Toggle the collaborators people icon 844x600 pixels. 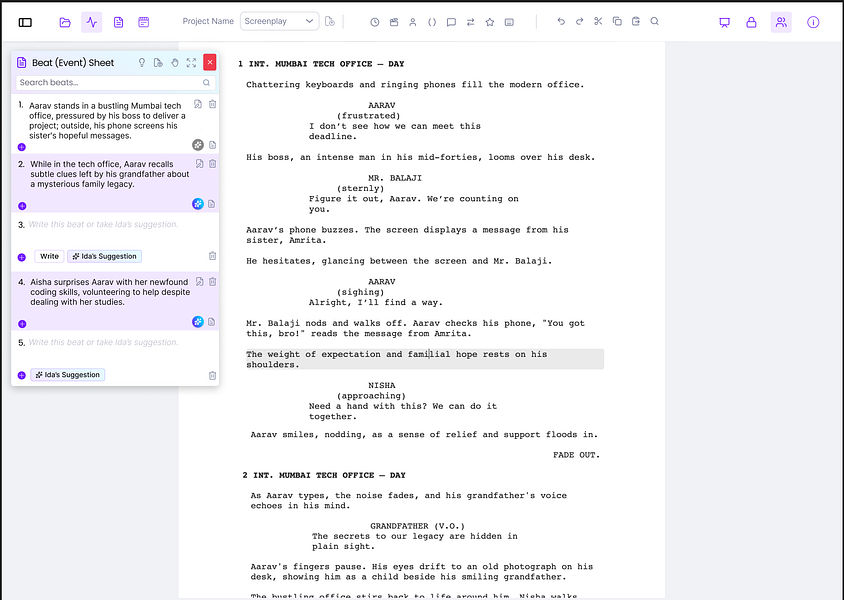[781, 22]
